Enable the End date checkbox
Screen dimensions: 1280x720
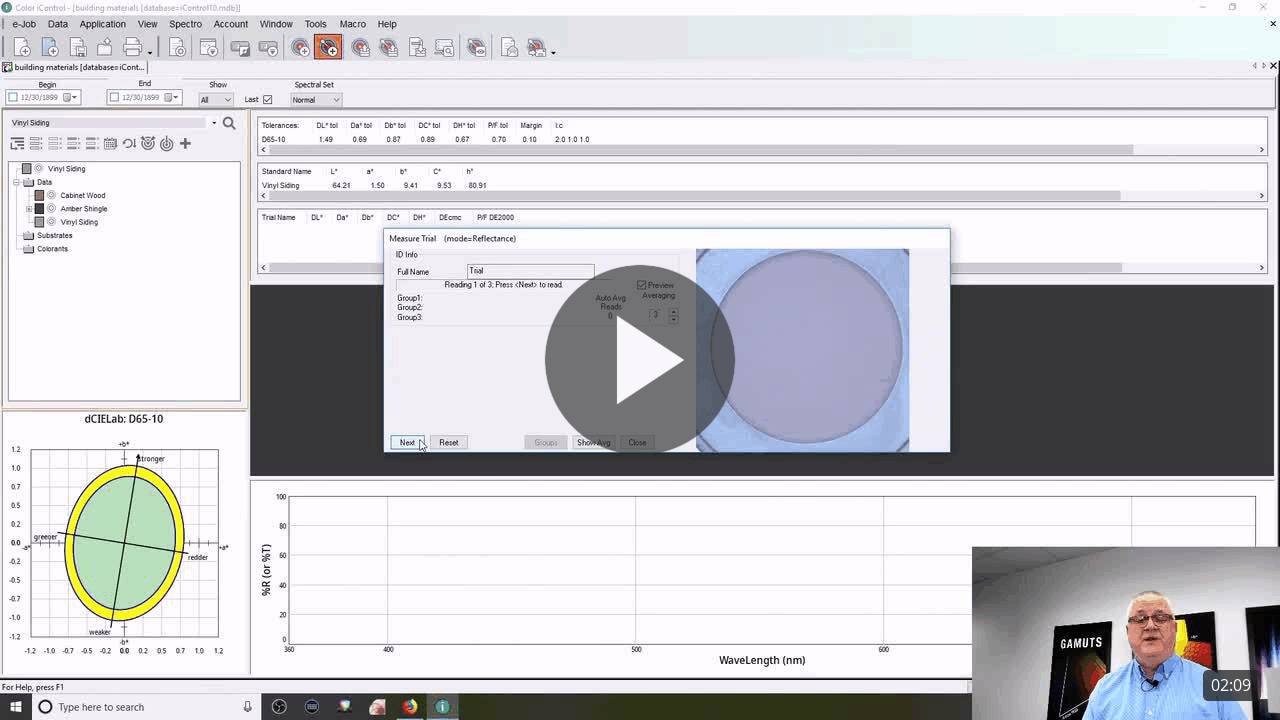point(115,97)
